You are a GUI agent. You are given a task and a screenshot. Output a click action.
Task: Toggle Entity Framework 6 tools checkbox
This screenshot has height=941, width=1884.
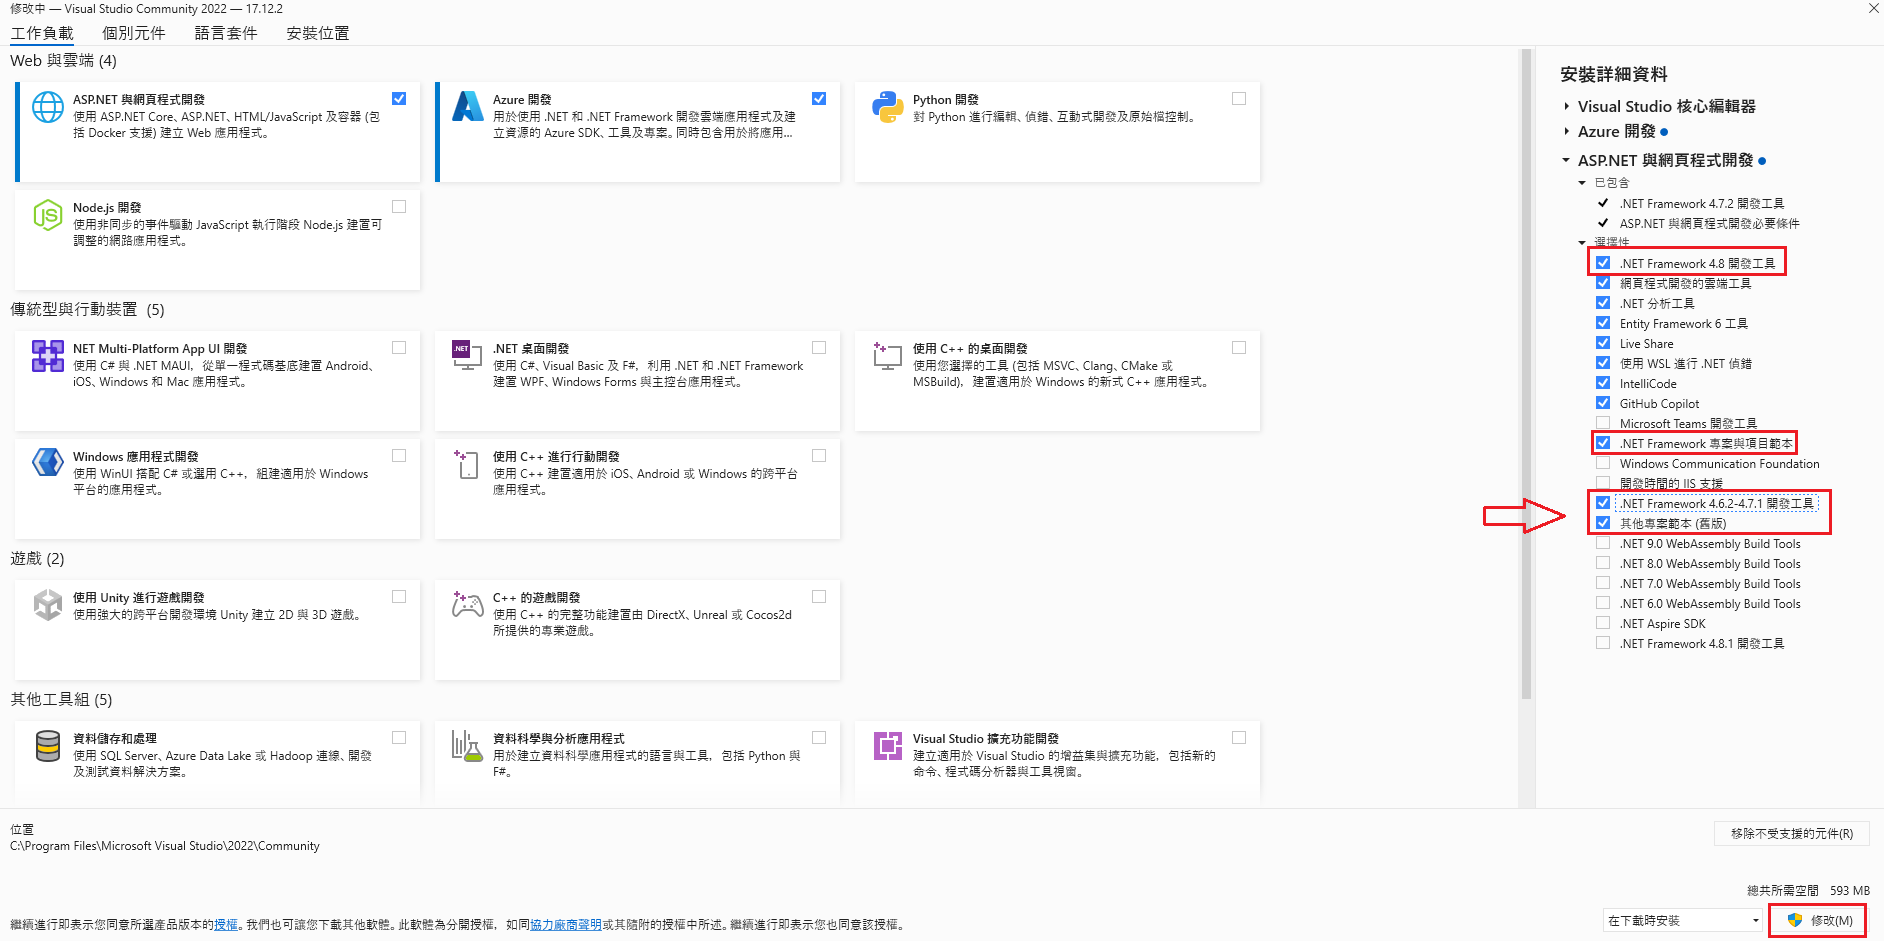[x=1603, y=323]
